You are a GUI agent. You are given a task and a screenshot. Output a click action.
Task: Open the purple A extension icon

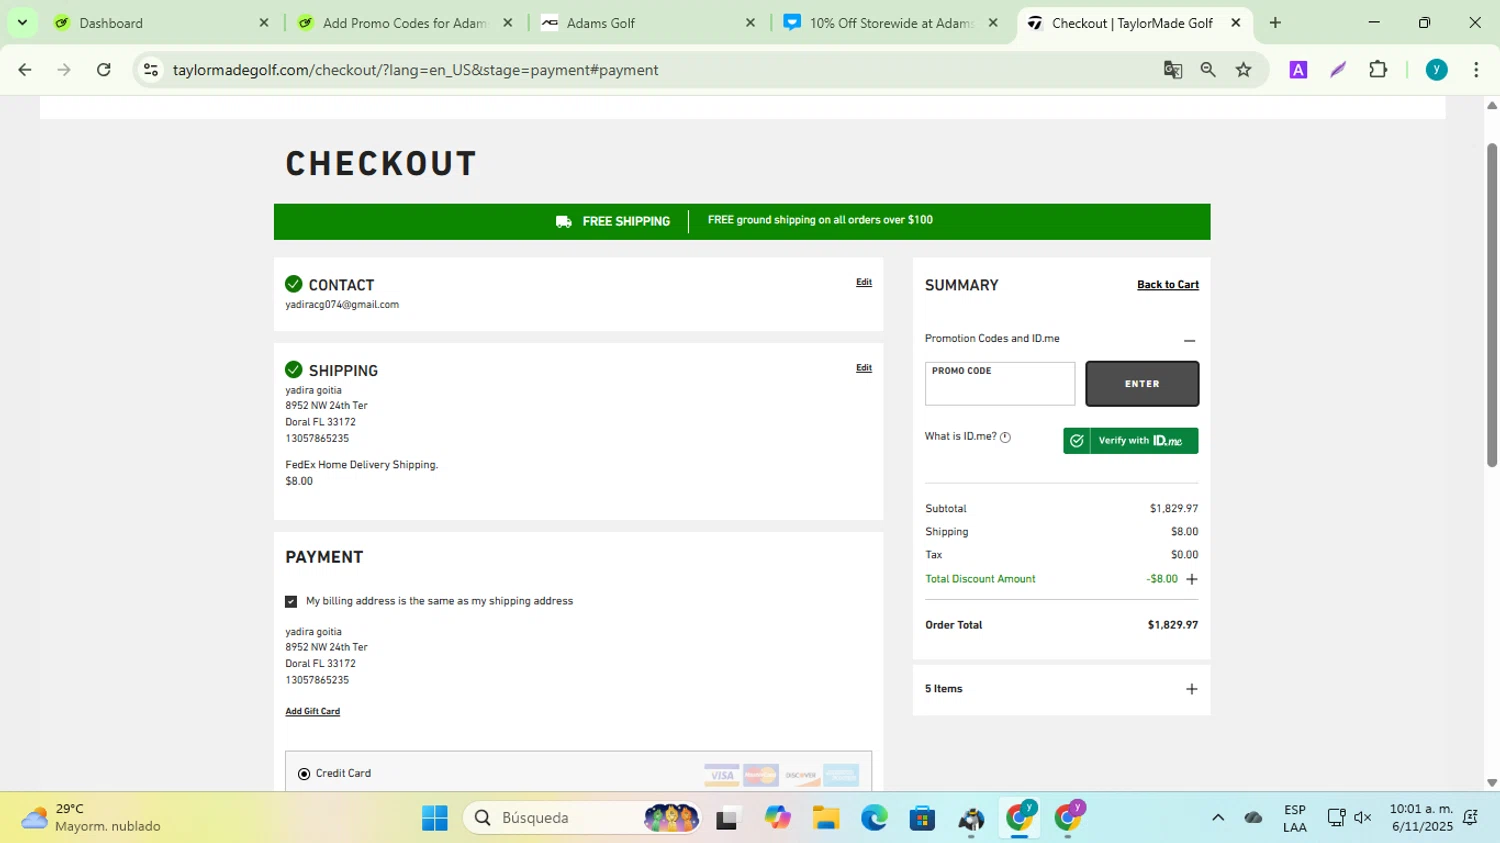pyautogui.click(x=1298, y=70)
